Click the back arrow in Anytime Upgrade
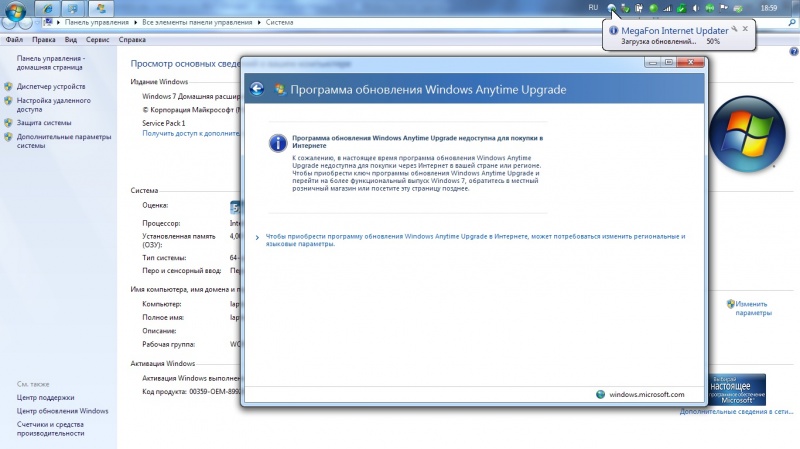Viewport: 800px width, 449px height. (x=257, y=89)
